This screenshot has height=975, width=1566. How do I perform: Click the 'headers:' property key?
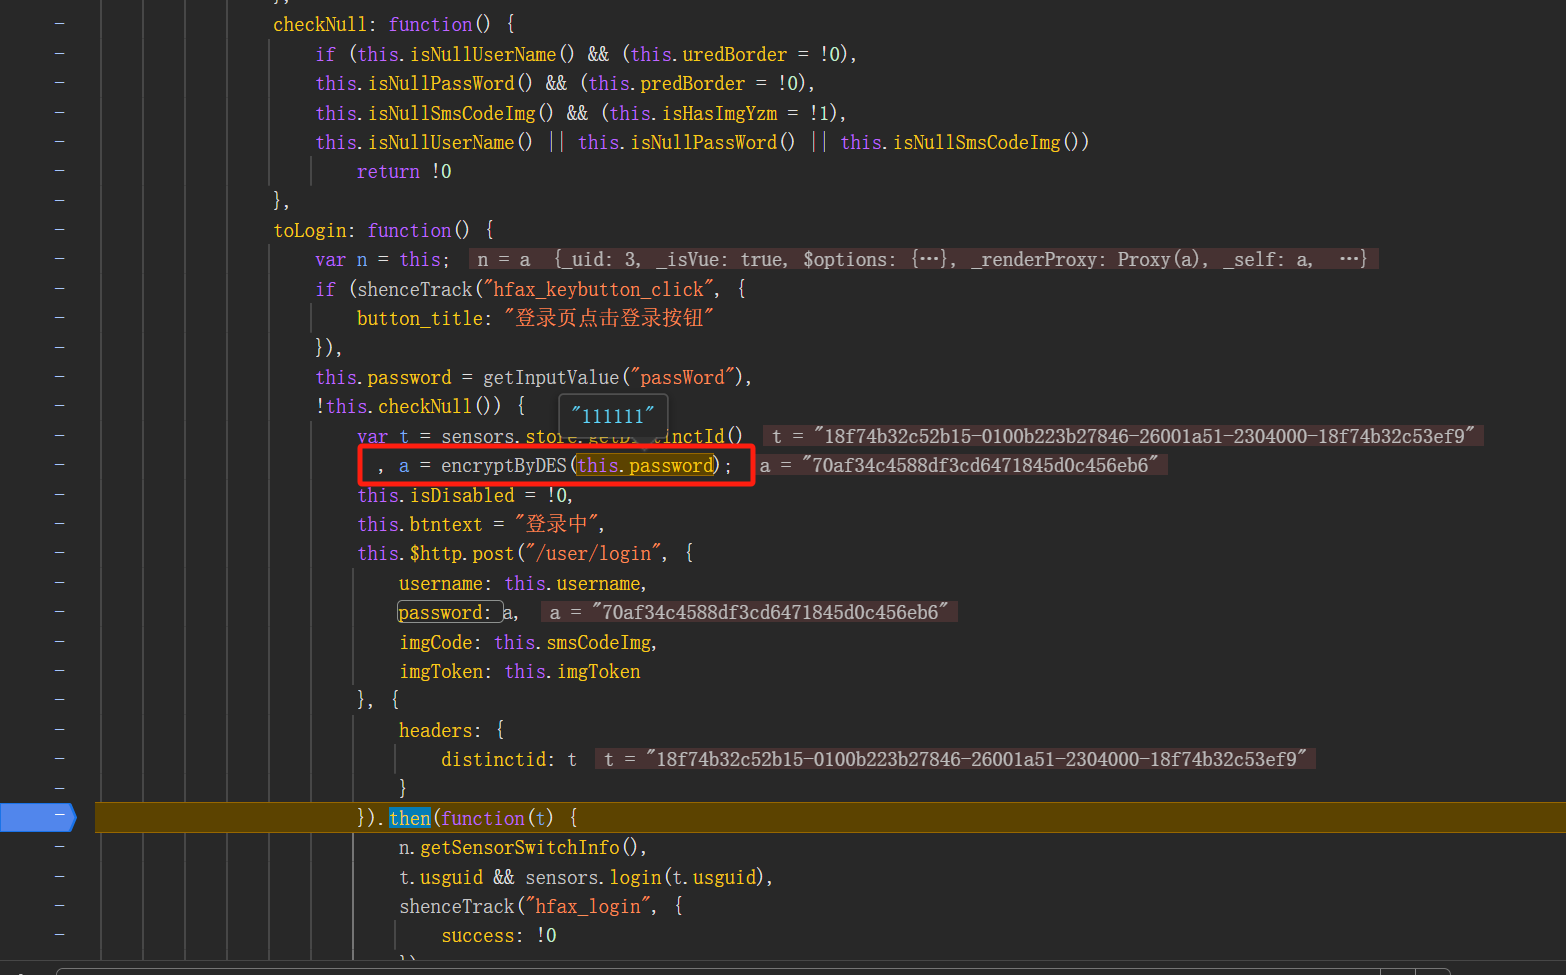tap(440, 730)
